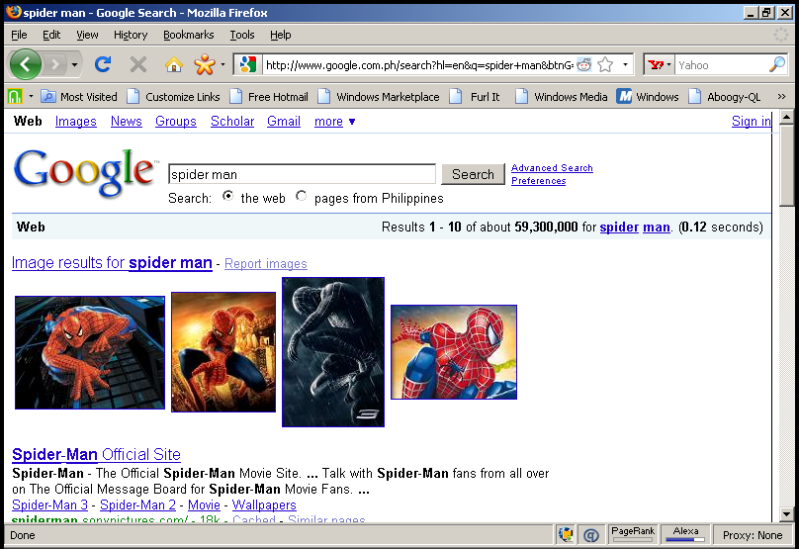The height and width of the screenshot is (549, 799).
Task: Click the Google logo
Action: click(x=85, y=173)
